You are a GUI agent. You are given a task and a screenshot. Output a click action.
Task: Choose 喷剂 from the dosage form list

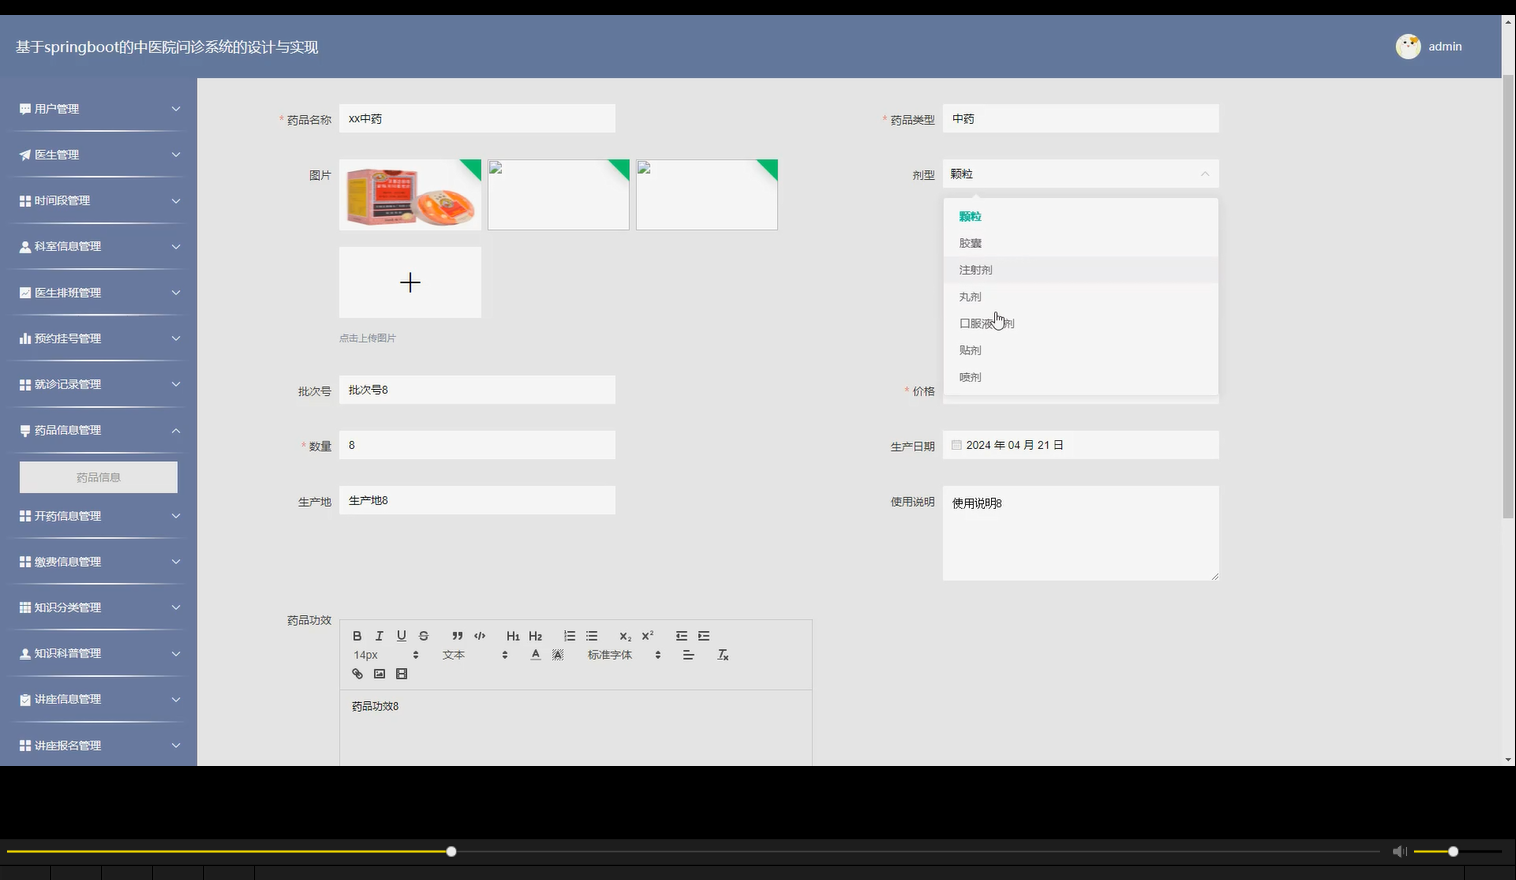click(1081, 378)
